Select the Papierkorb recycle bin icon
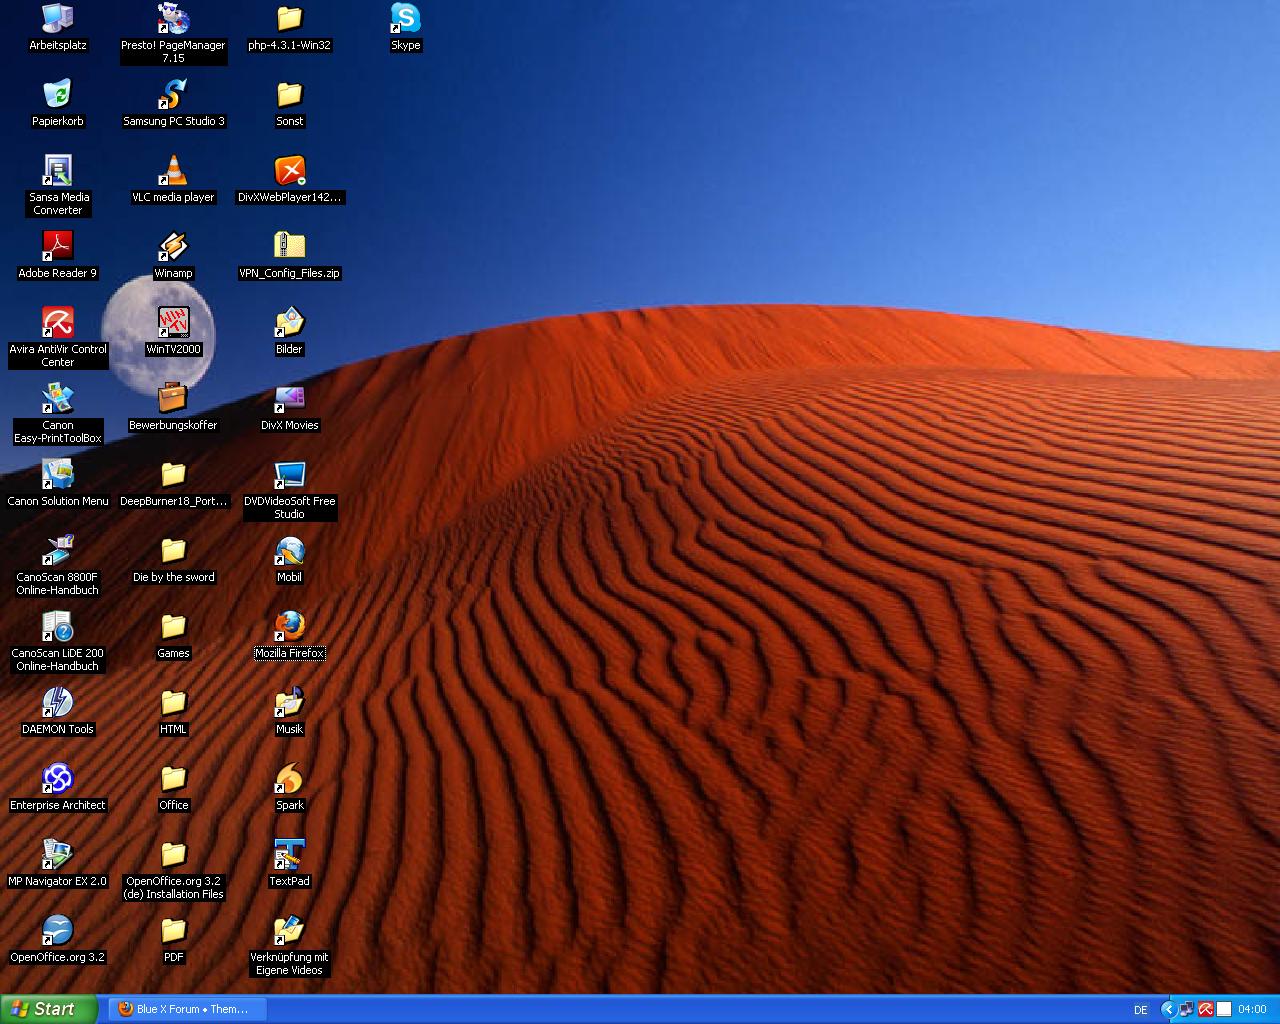 [x=58, y=95]
